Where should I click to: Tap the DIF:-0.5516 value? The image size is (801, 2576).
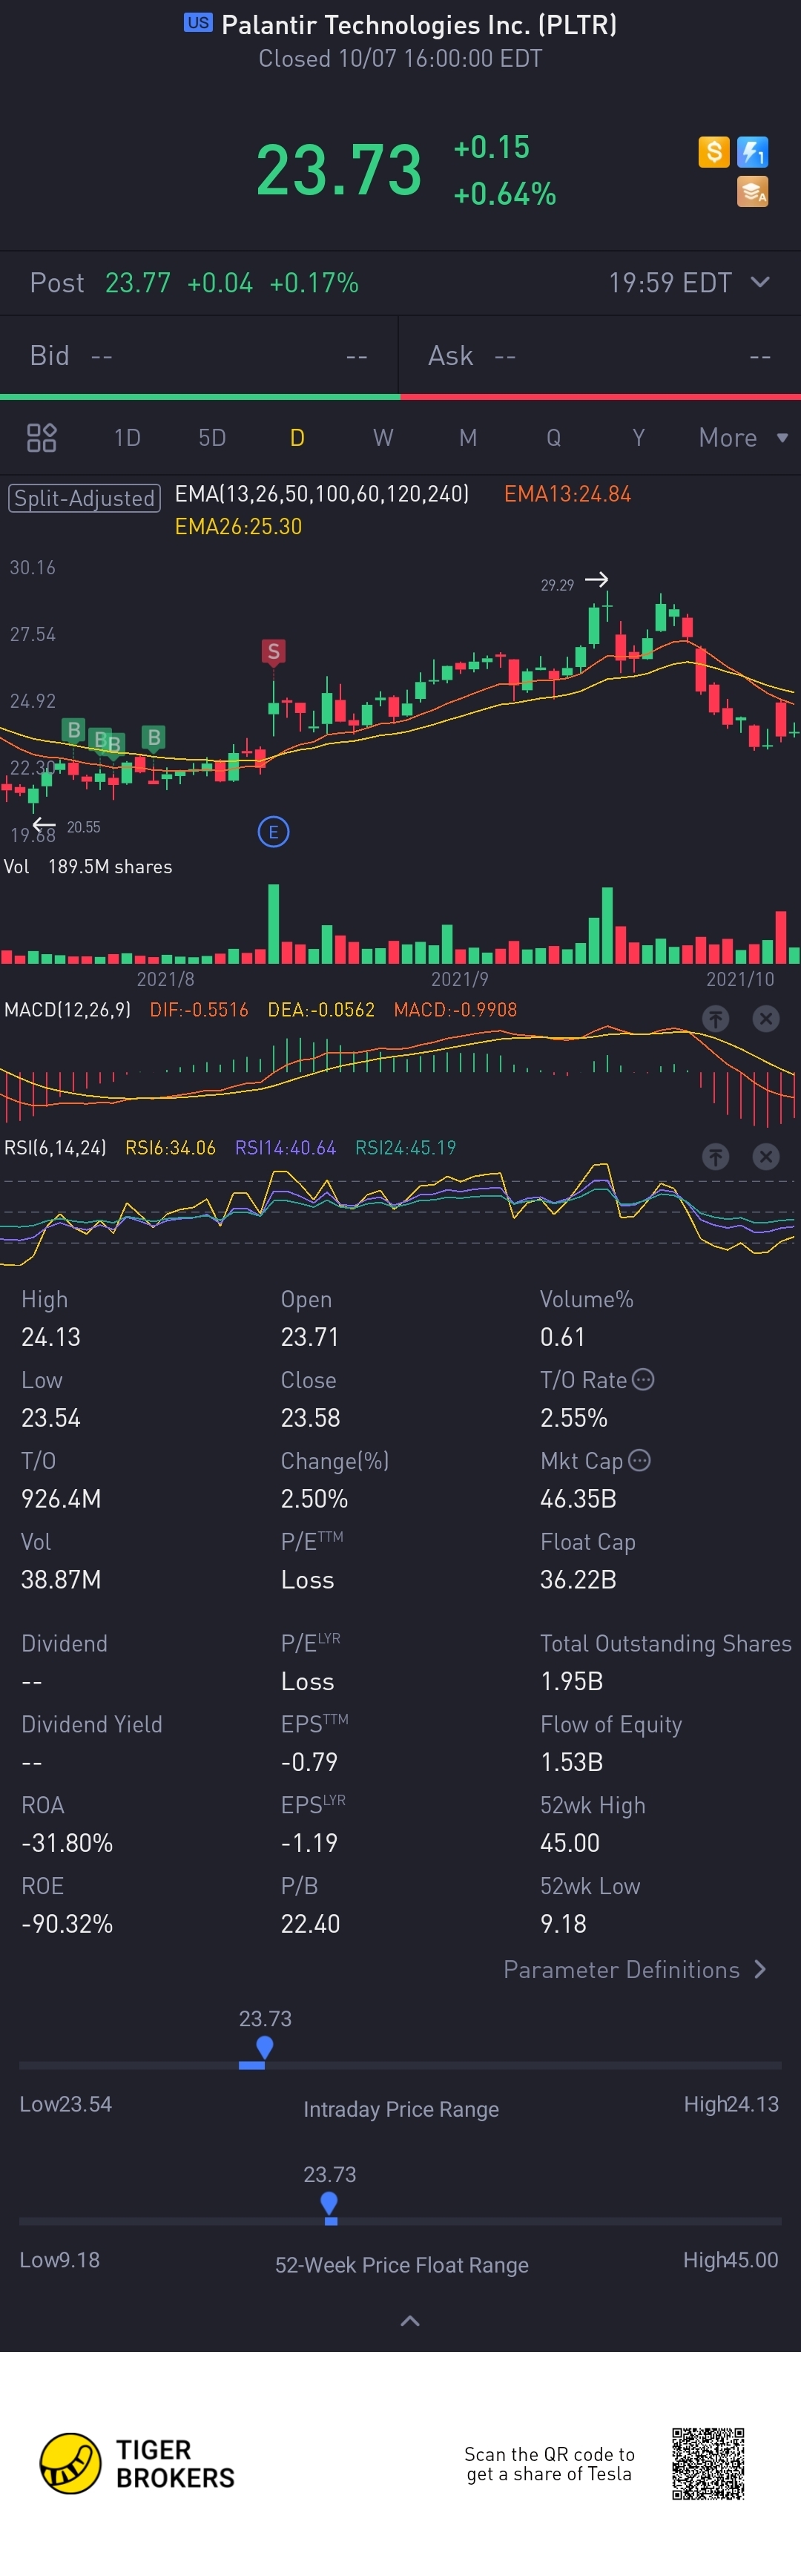click(199, 1010)
